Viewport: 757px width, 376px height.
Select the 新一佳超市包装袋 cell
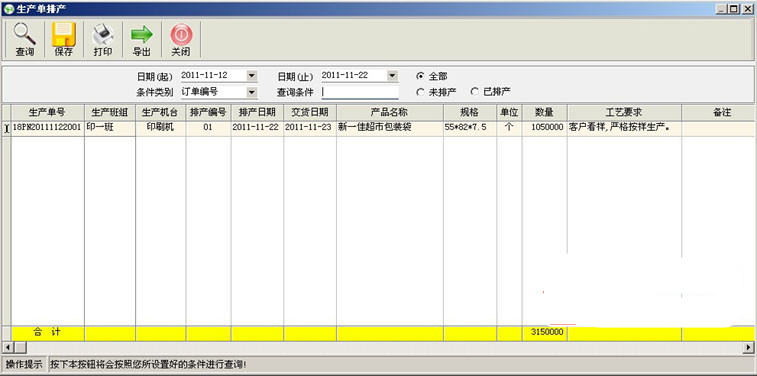click(x=390, y=128)
